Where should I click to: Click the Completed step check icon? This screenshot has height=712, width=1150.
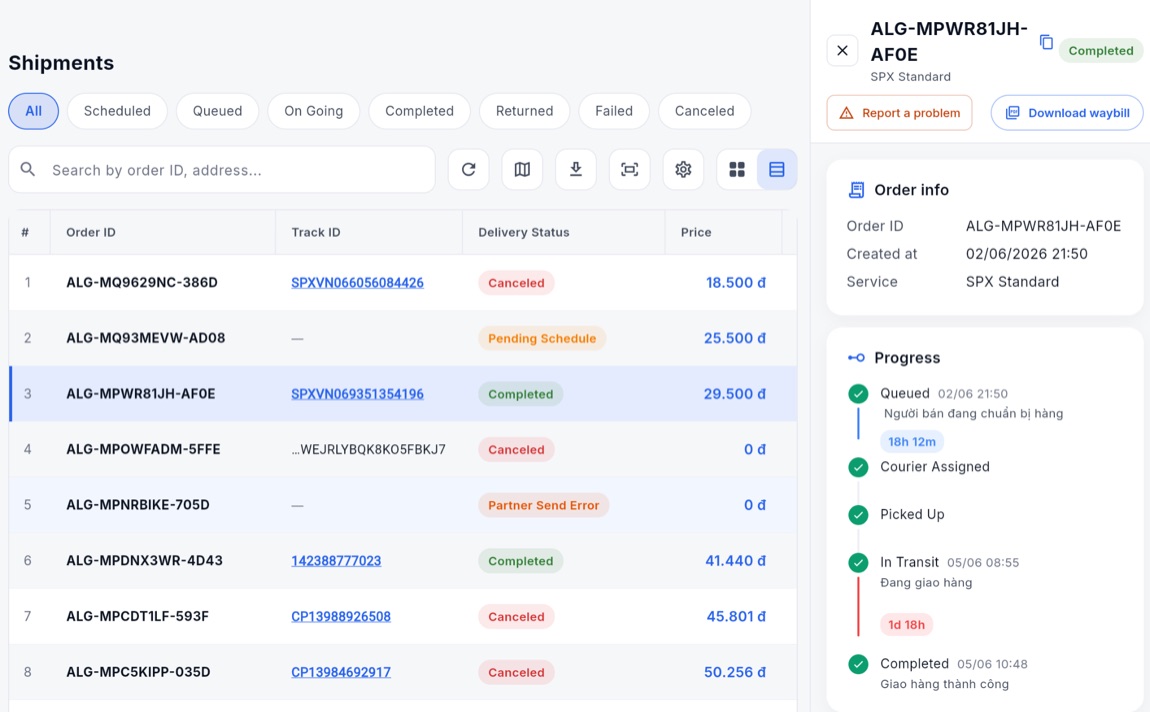[x=858, y=664]
